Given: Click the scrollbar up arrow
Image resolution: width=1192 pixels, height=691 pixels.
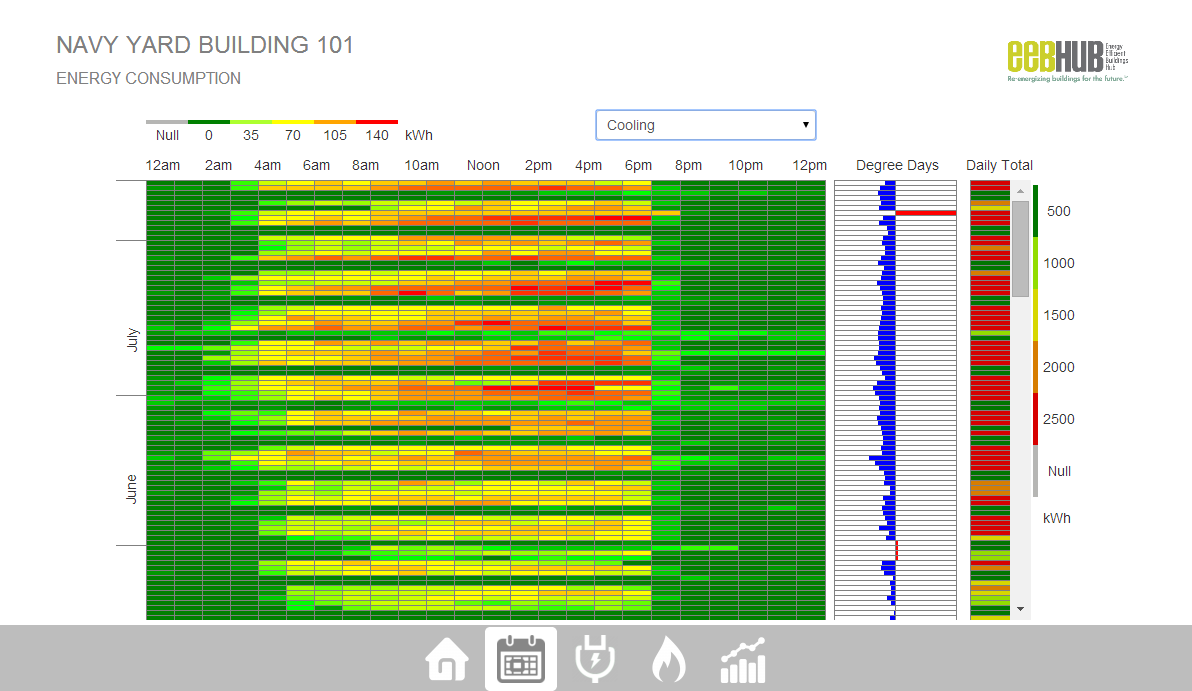Looking at the screenshot, I should (1020, 191).
